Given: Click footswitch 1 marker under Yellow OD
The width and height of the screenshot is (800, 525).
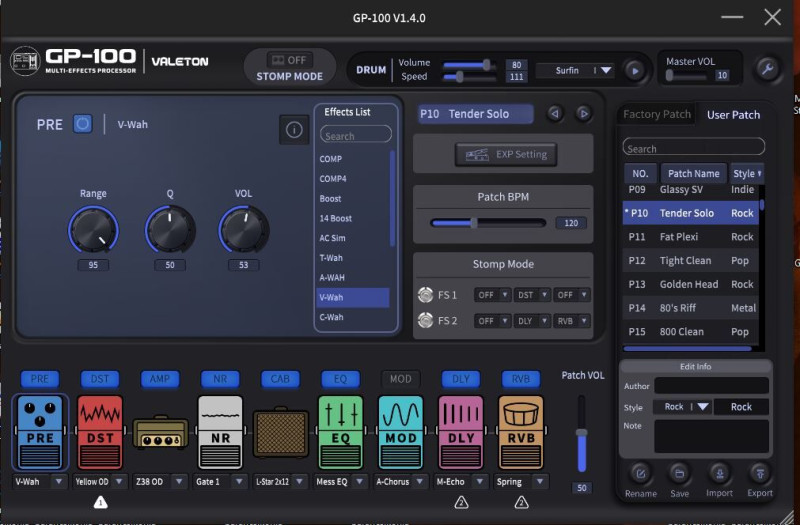Looking at the screenshot, I should tap(101, 503).
